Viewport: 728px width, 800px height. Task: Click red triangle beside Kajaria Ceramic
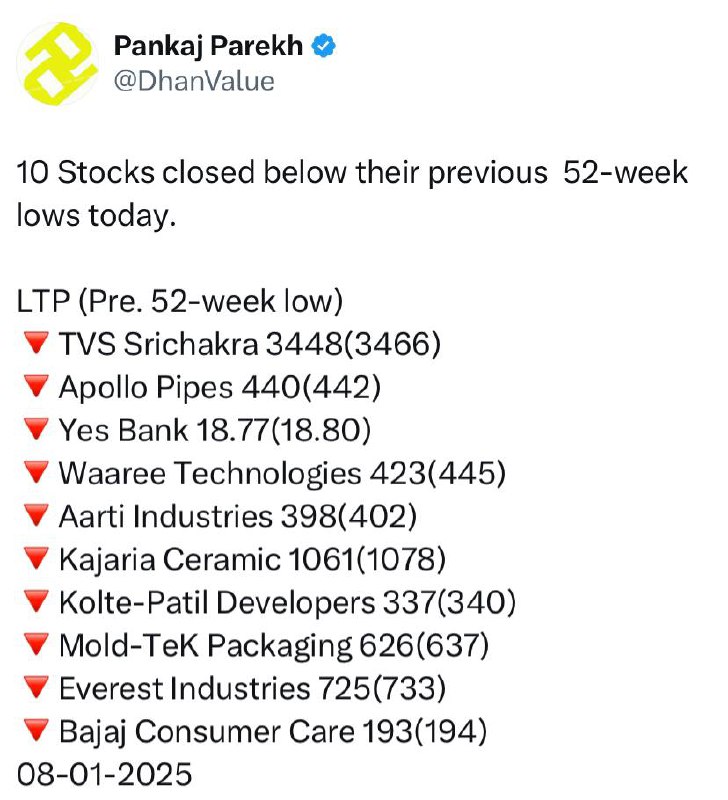pyautogui.click(x=36, y=558)
